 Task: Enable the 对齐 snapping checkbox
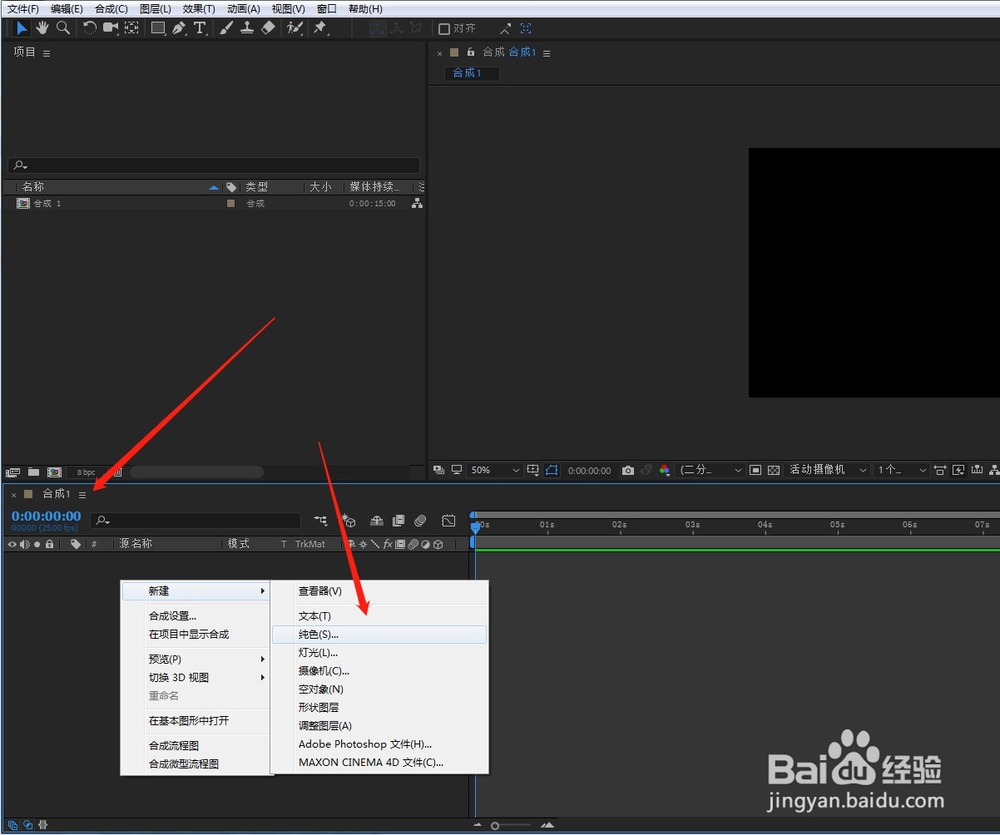[x=444, y=29]
